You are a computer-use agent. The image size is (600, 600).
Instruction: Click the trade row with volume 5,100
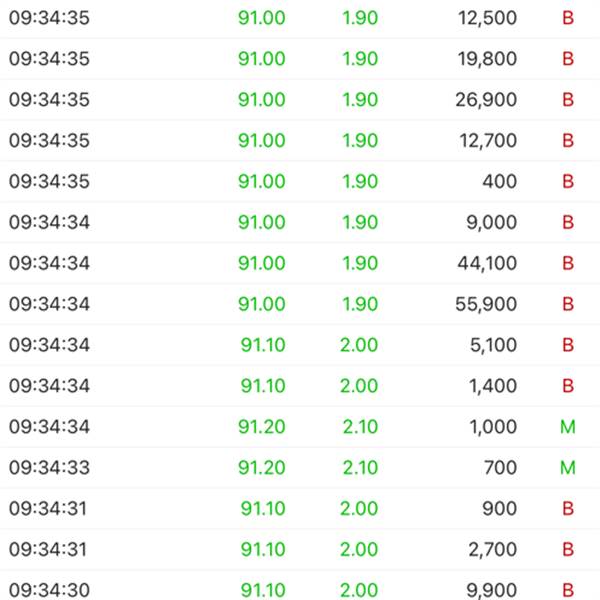pyautogui.click(x=300, y=345)
